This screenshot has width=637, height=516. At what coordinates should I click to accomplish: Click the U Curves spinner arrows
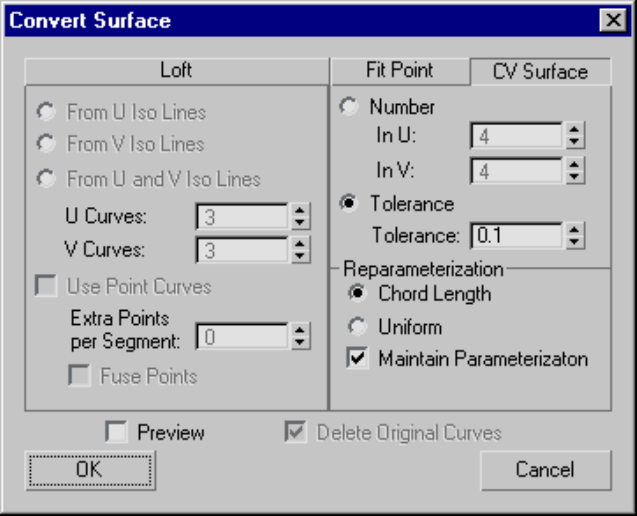(x=300, y=215)
